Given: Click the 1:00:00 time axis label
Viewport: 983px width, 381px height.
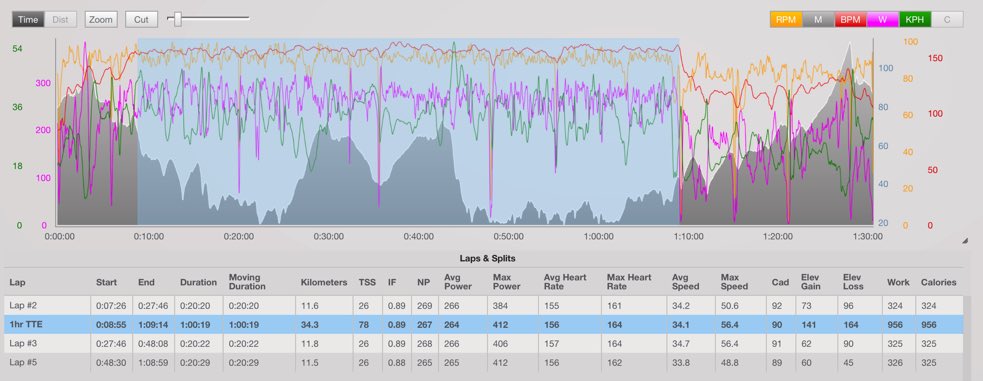Looking at the screenshot, I should (598, 236).
